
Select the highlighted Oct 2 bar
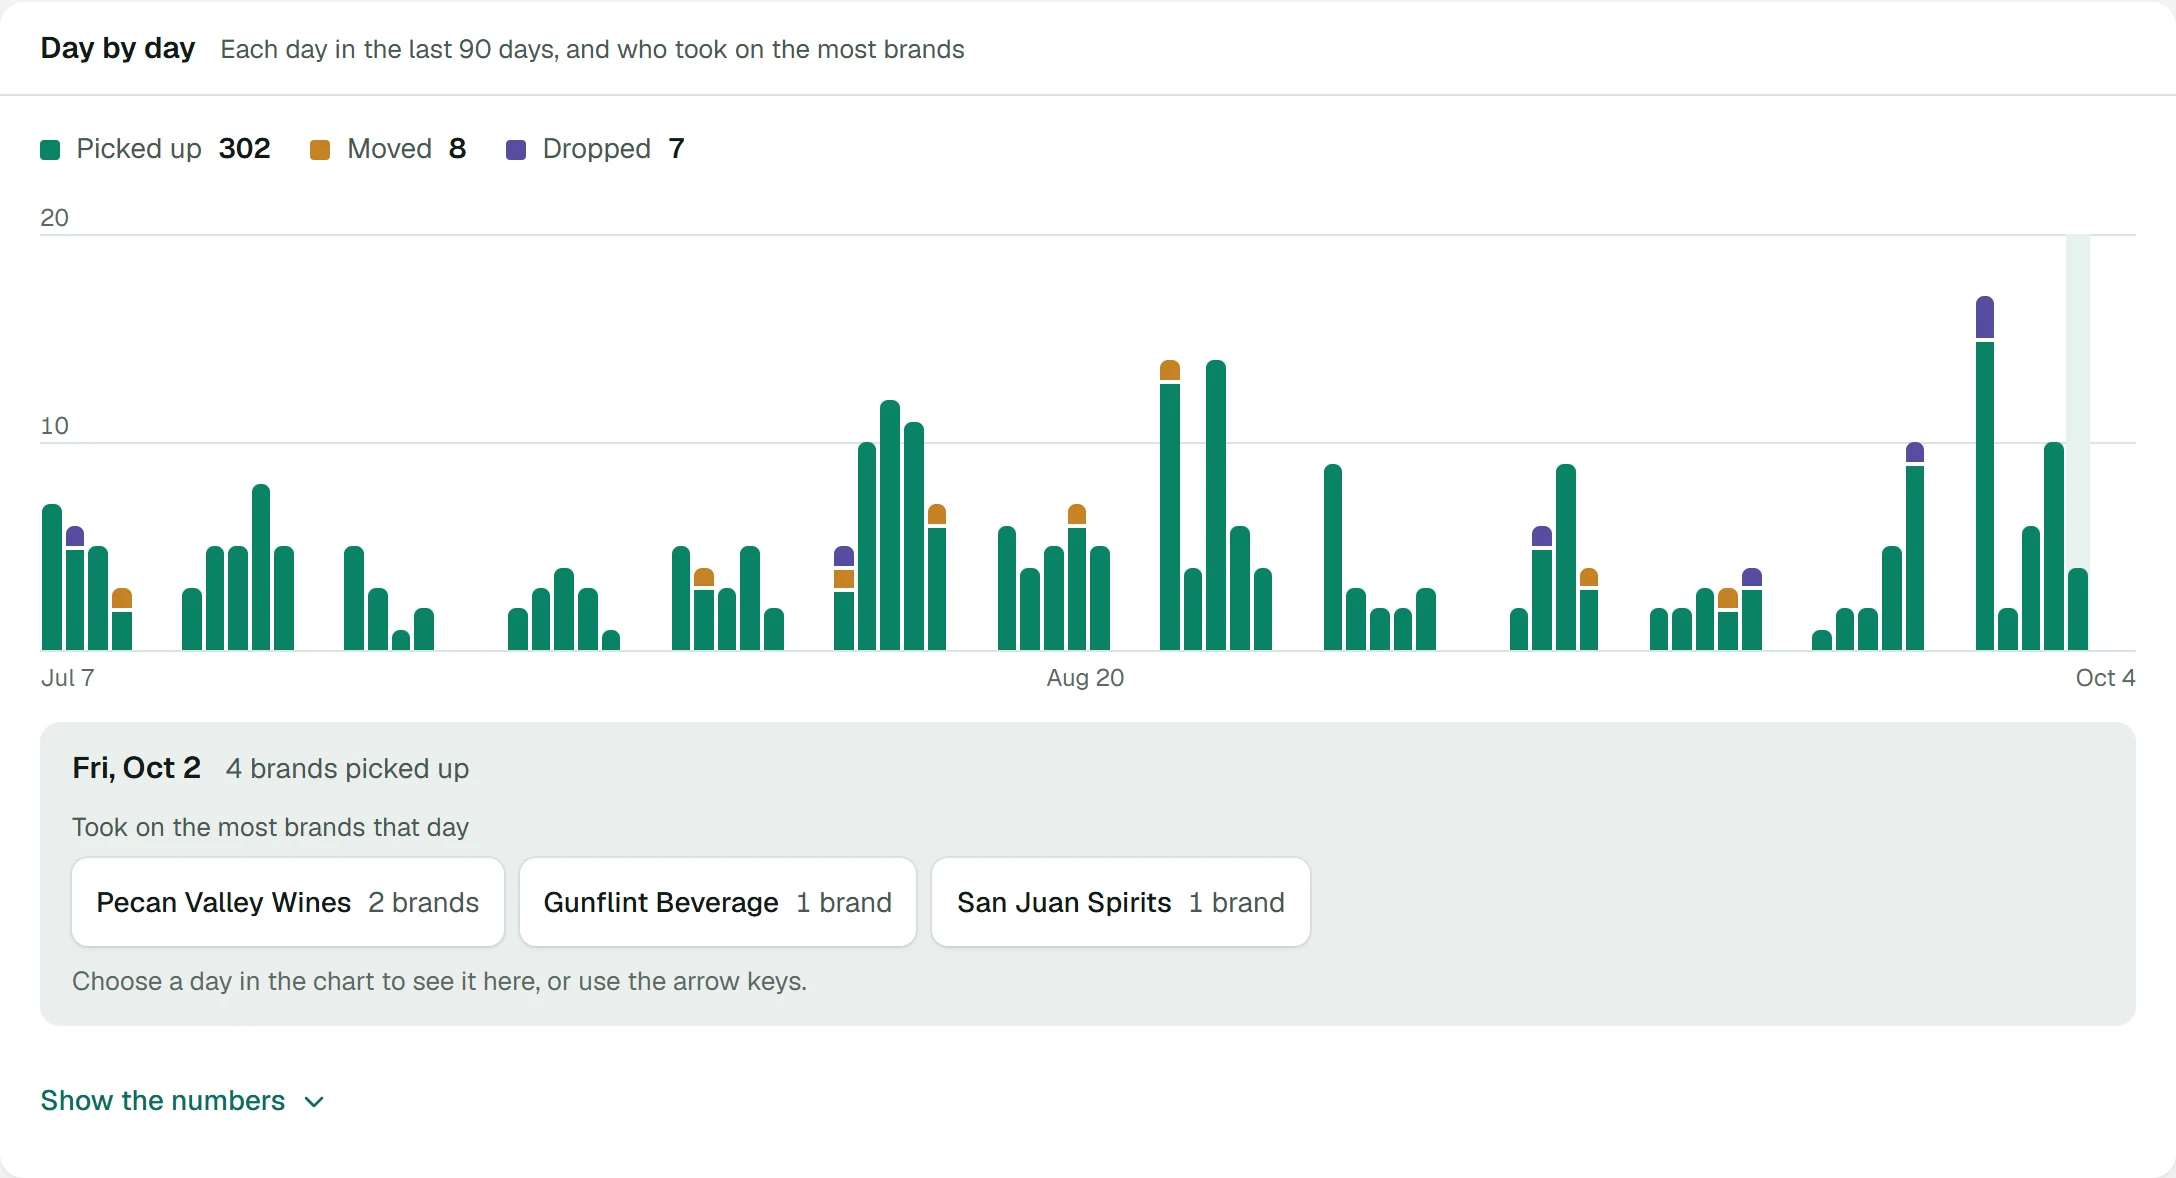pos(2078,609)
